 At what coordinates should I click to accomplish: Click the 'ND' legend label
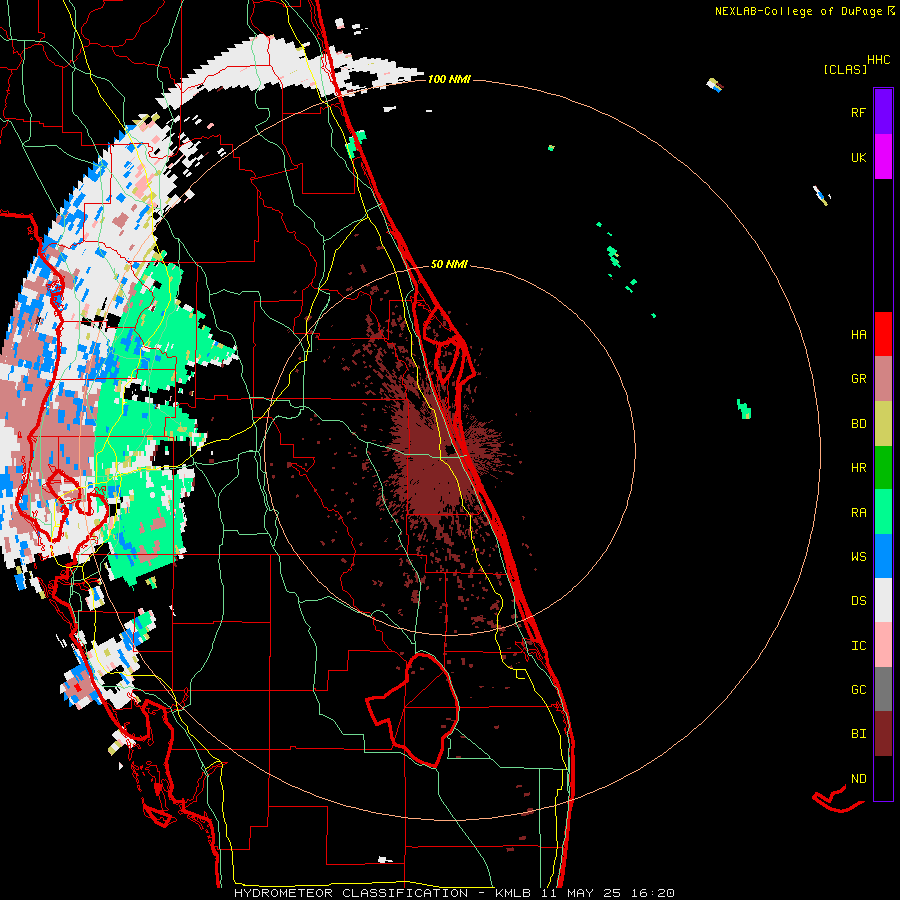[x=858, y=779]
